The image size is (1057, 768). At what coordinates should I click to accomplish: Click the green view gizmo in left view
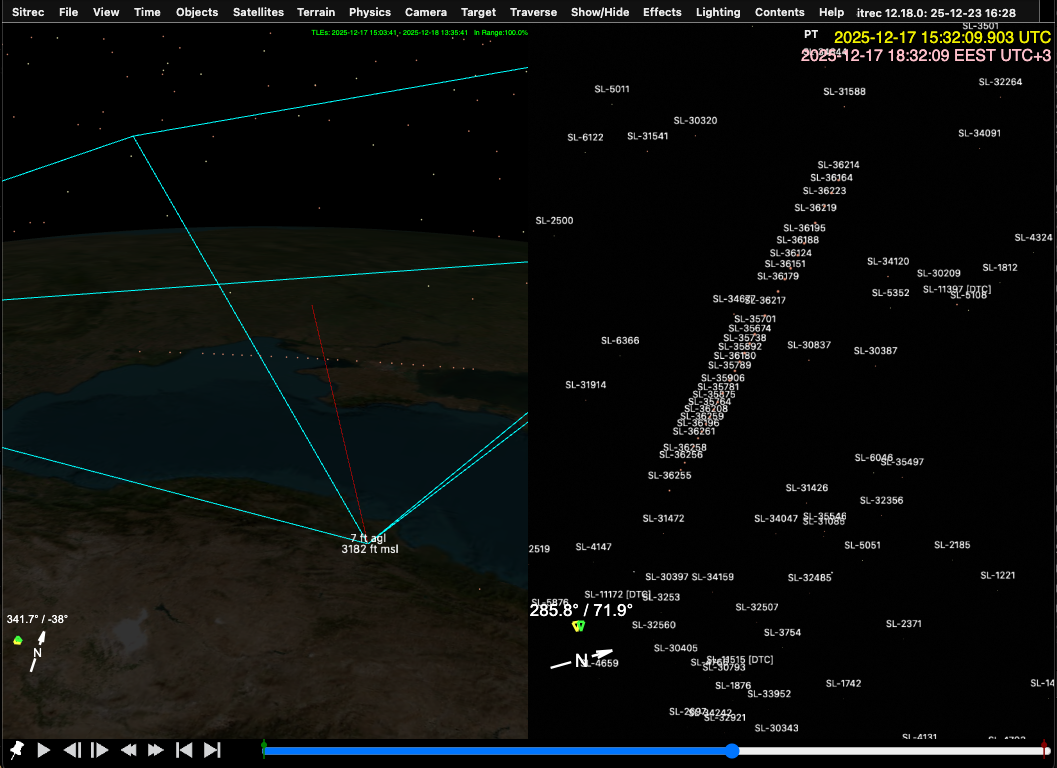click(x=18, y=640)
